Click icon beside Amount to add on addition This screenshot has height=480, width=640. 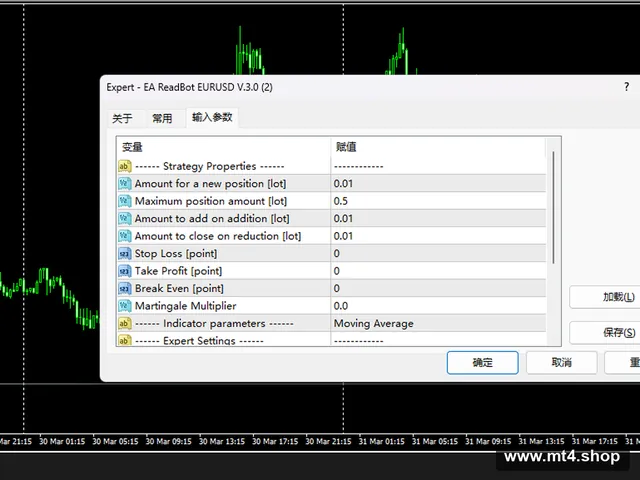point(124,219)
